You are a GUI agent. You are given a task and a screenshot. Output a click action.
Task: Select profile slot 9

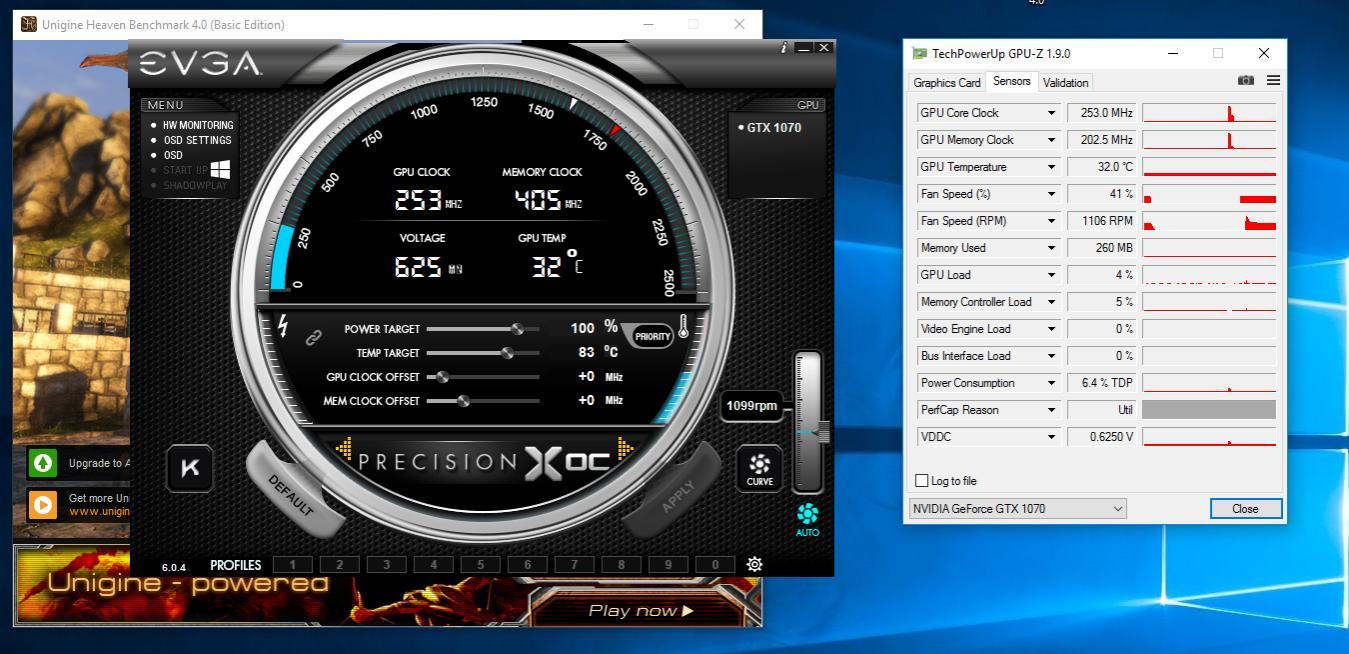[x=668, y=565]
